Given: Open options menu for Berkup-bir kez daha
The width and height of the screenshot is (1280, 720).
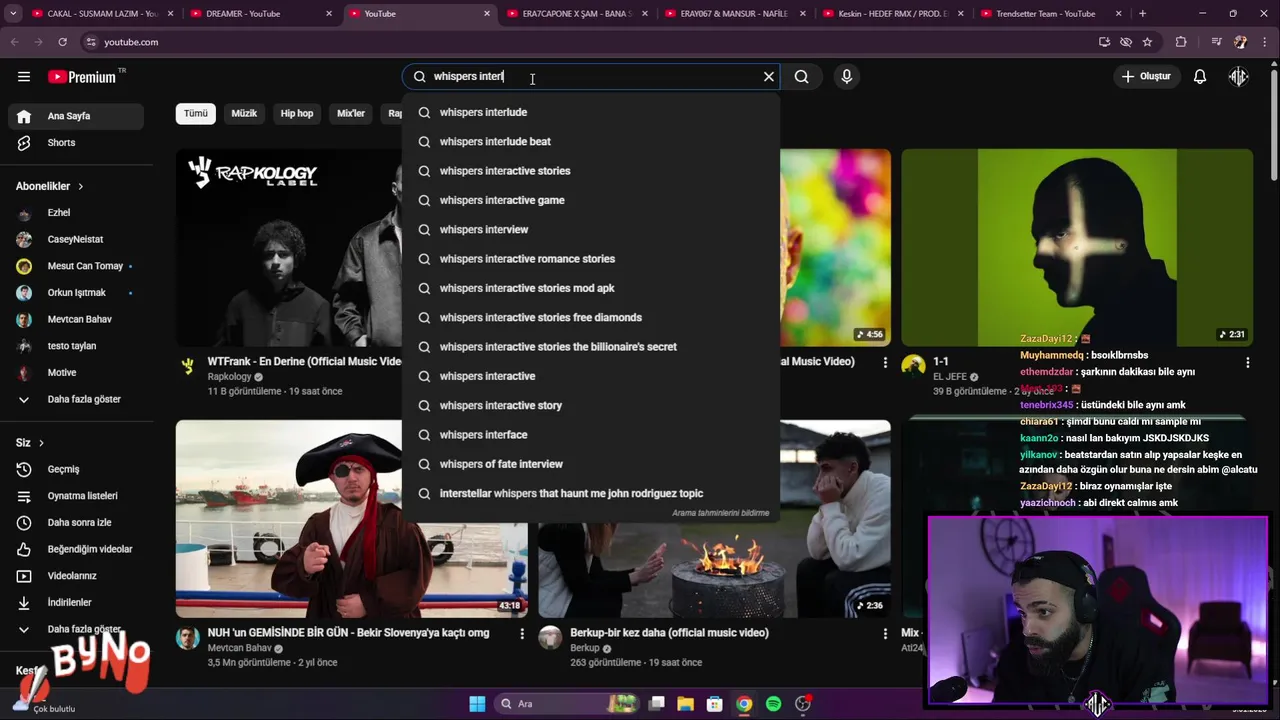Looking at the screenshot, I should tap(885, 634).
